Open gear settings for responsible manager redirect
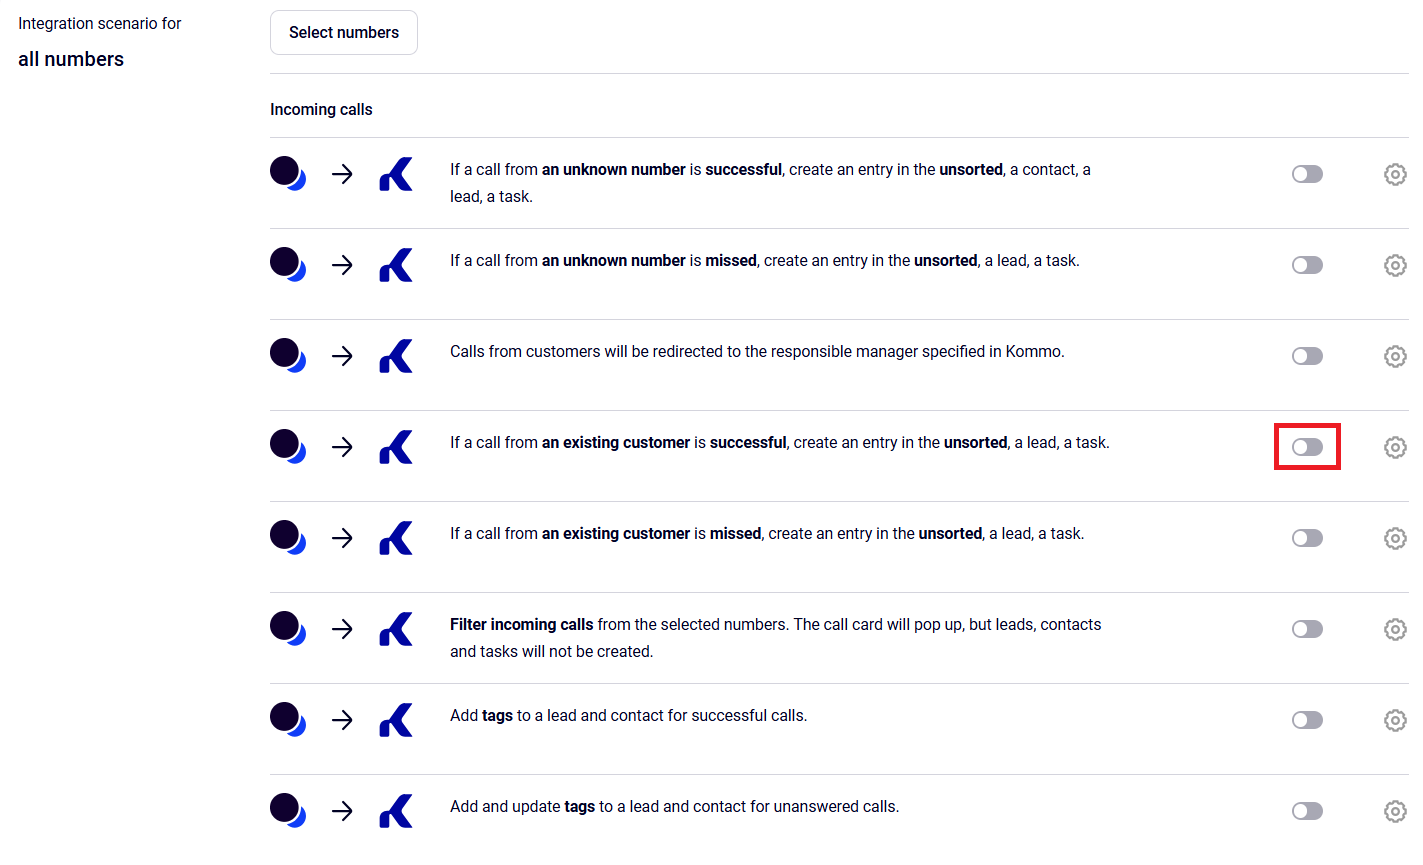Image resolution: width=1423 pixels, height=865 pixels. pos(1395,356)
